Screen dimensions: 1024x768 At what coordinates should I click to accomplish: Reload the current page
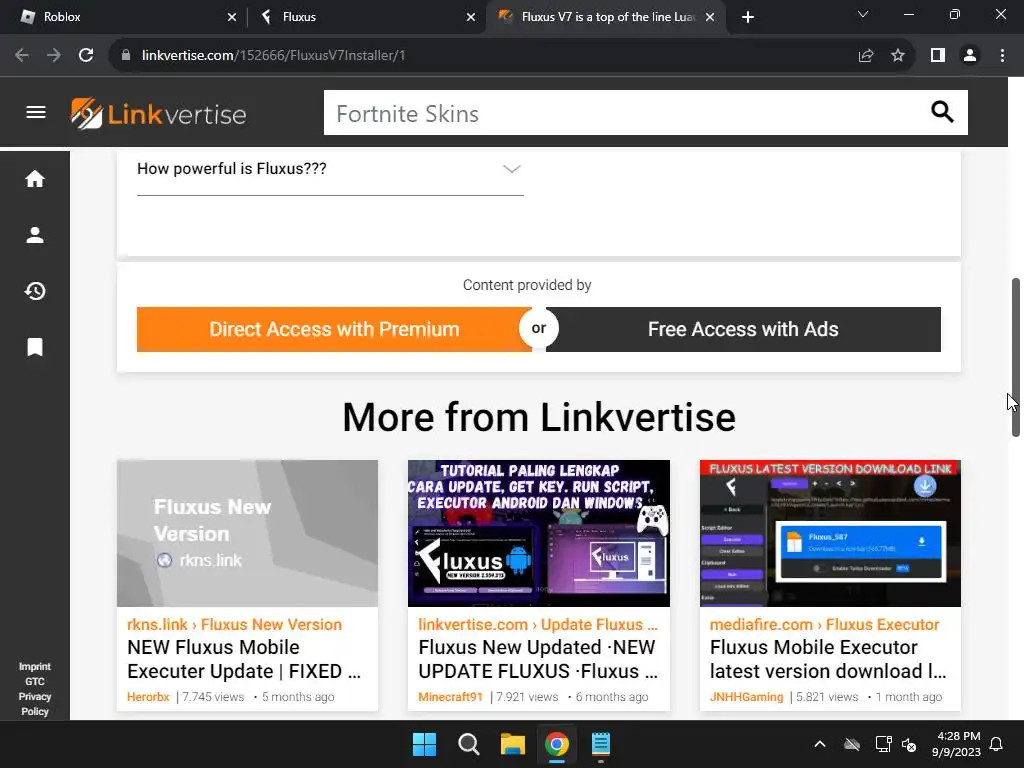pyautogui.click(x=86, y=56)
